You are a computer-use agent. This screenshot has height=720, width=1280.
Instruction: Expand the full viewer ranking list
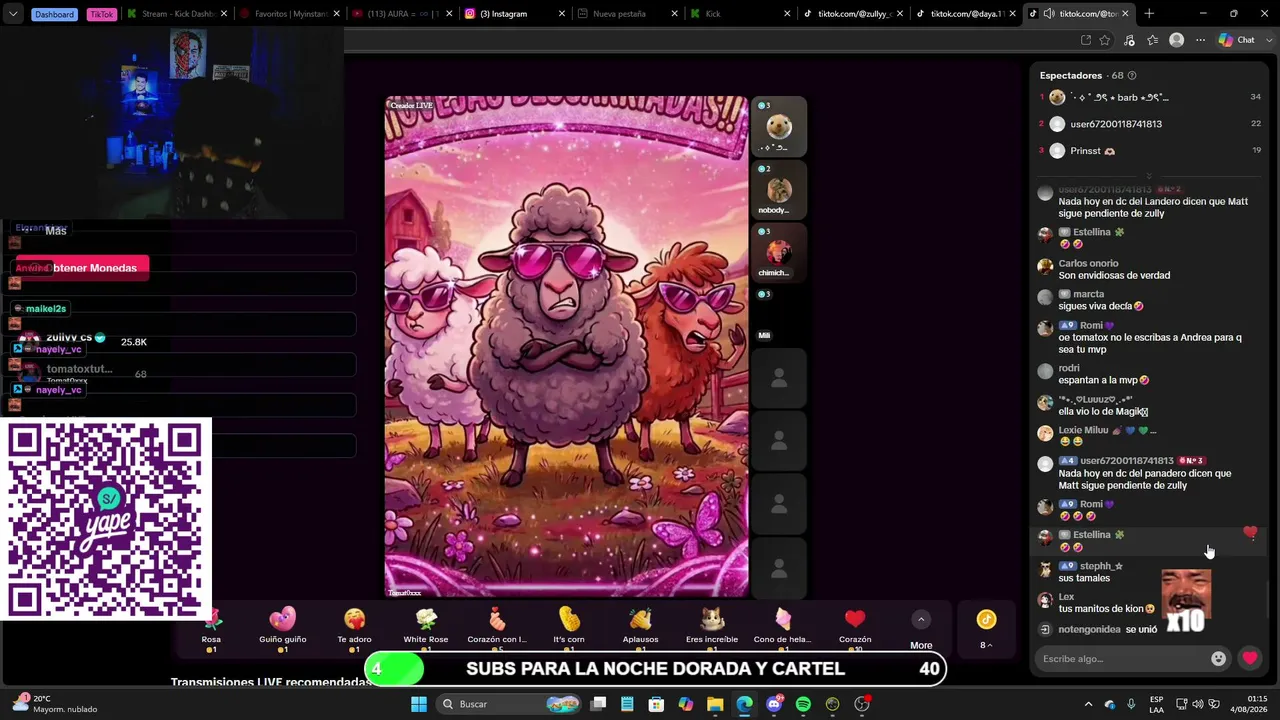click(x=1149, y=176)
